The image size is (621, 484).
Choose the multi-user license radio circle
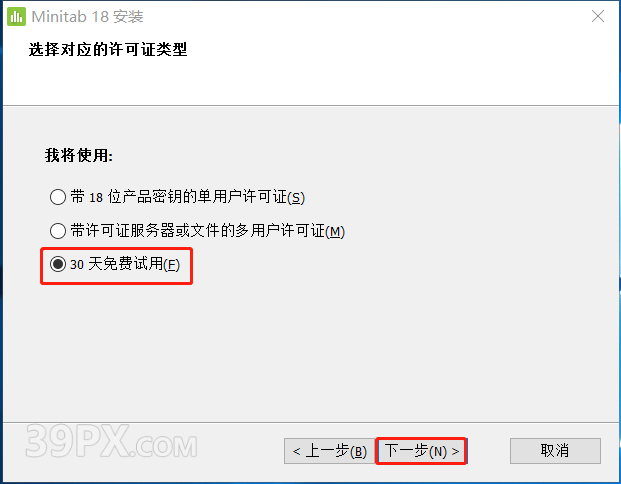click(58, 231)
